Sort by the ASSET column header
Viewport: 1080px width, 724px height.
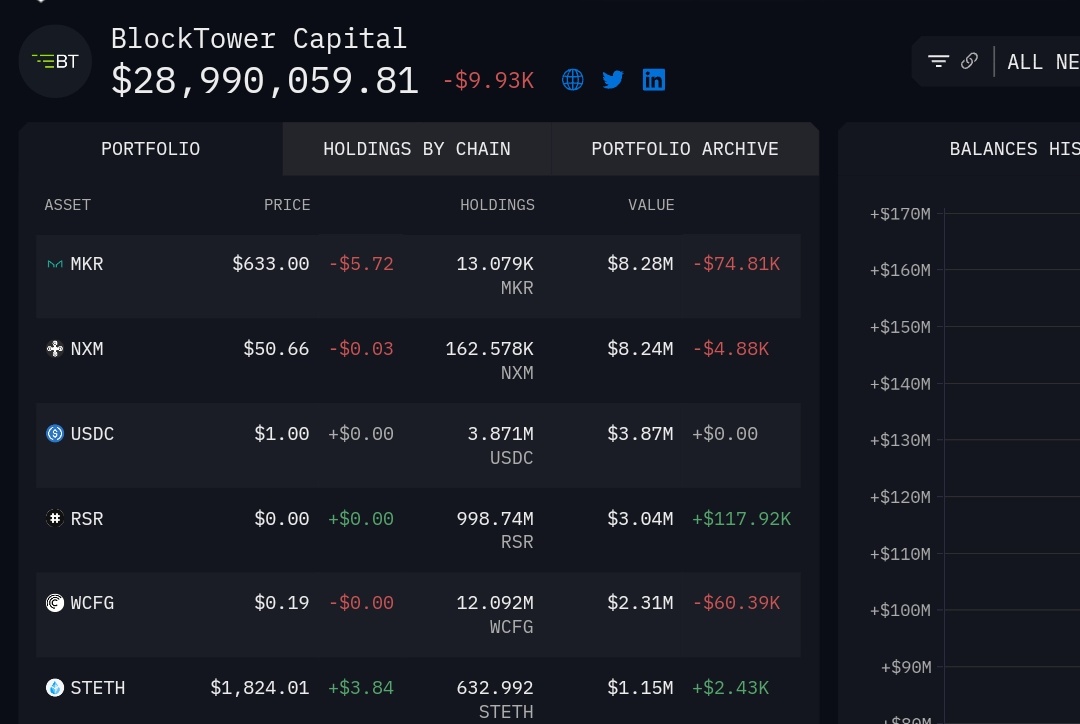68,205
